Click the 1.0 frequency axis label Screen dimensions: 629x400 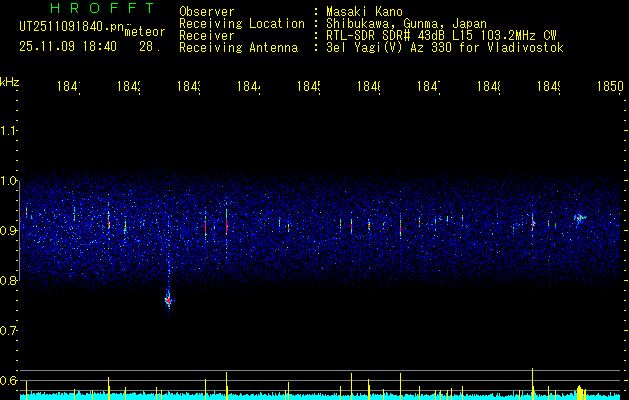pyautogui.click(x=8, y=181)
